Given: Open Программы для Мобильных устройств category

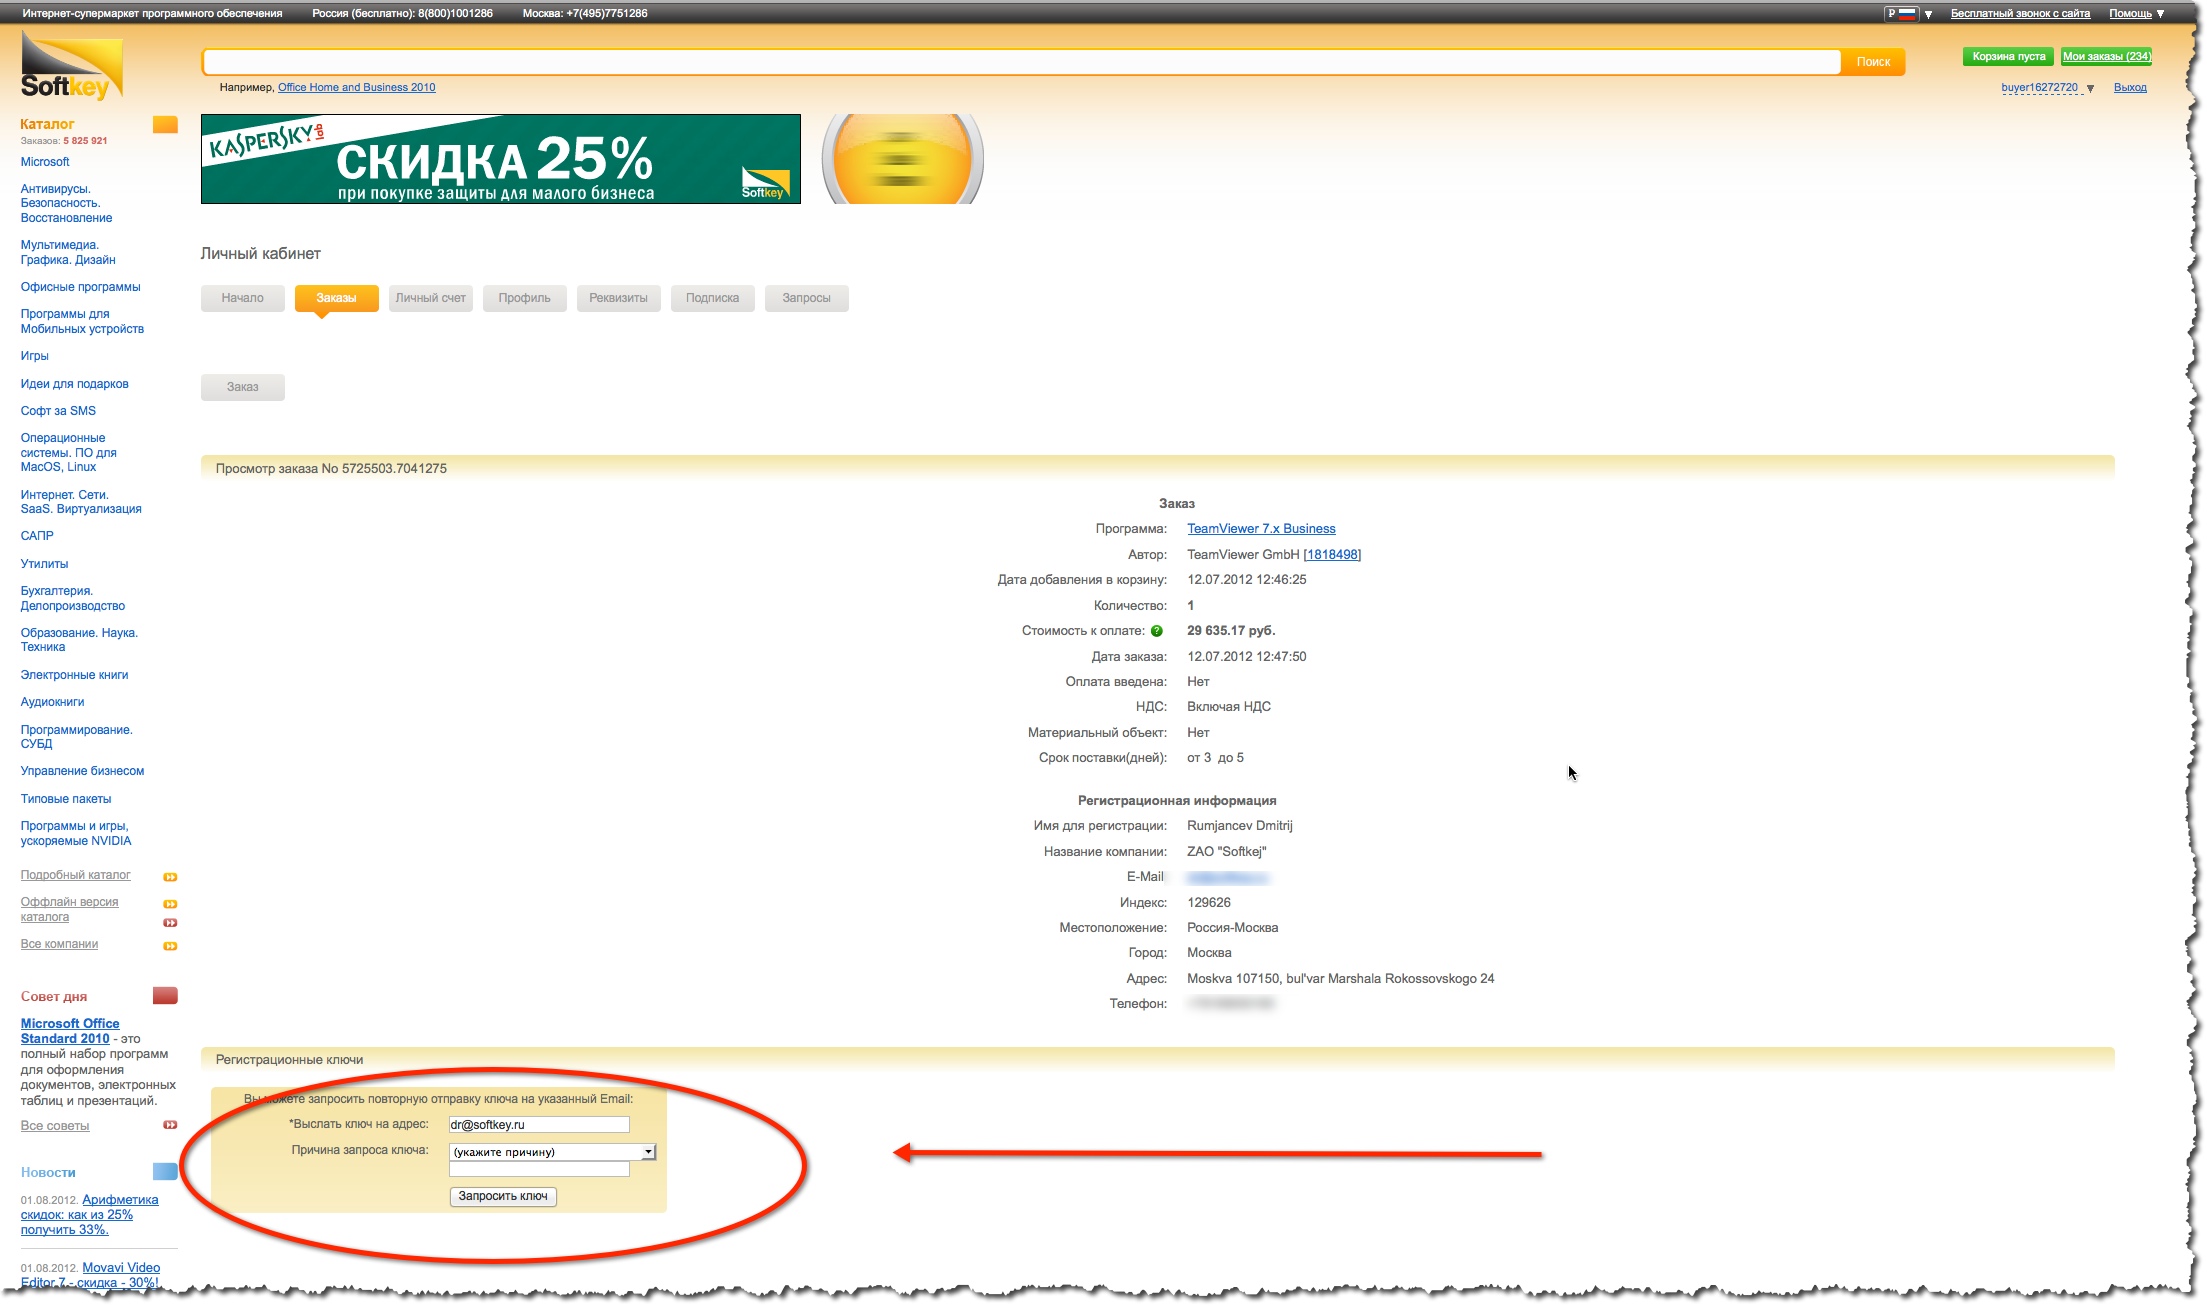Looking at the screenshot, I should 82,321.
